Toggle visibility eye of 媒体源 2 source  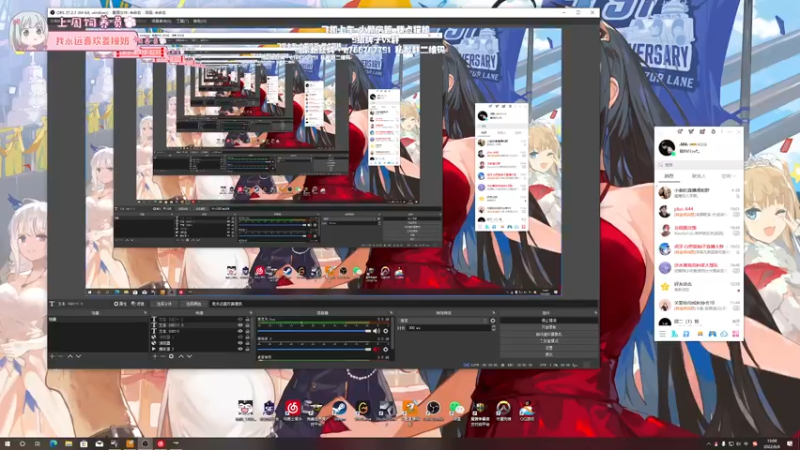pyautogui.click(x=240, y=349)
